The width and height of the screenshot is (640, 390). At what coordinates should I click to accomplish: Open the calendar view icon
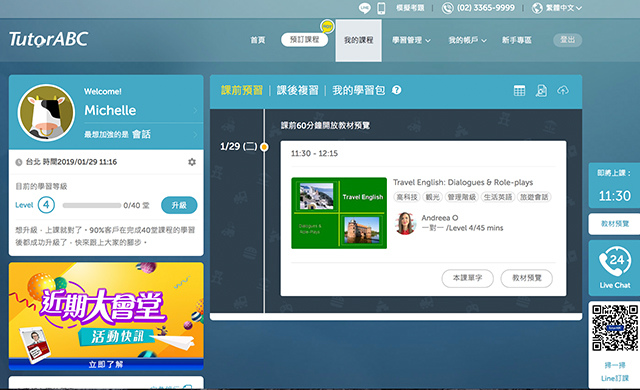point(519,91)
